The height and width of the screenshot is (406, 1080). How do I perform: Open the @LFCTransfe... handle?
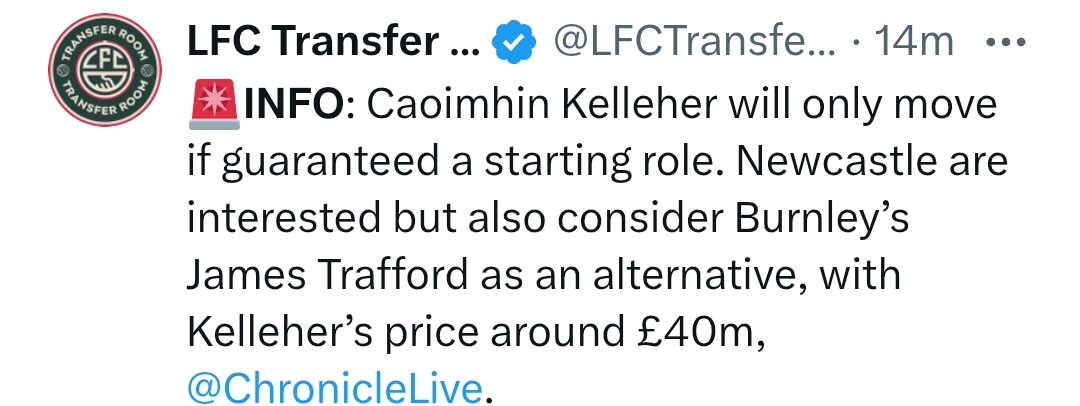pos(693,43)
